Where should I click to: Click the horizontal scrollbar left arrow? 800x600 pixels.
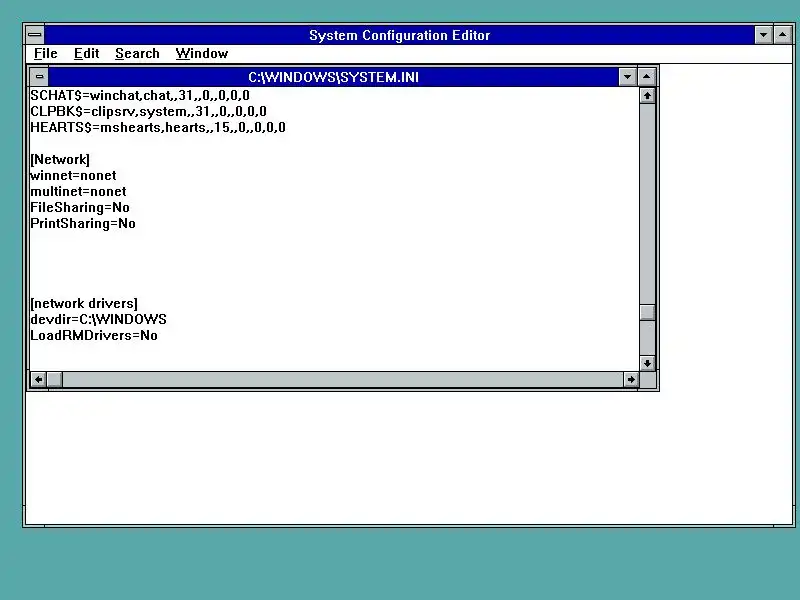(38, 380)
